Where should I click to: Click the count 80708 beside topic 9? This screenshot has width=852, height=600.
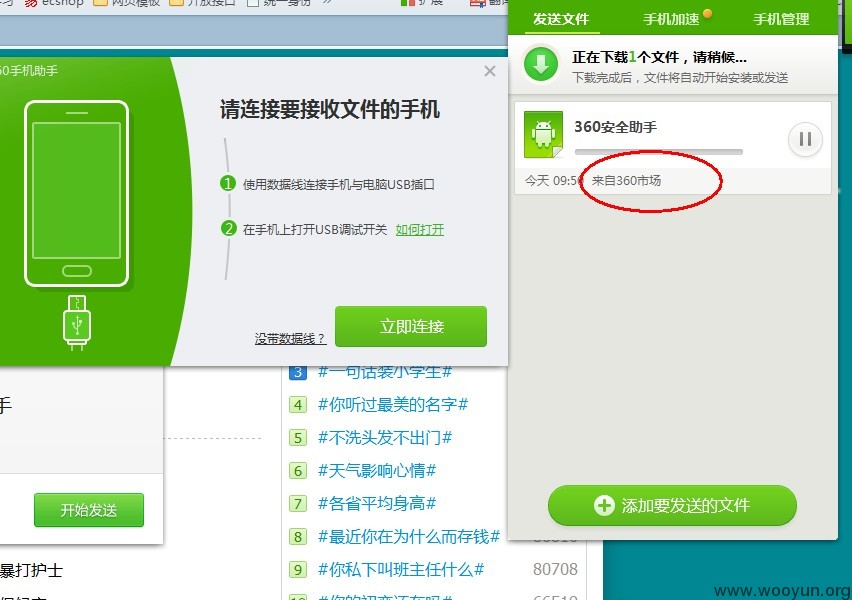coord(555,569)
